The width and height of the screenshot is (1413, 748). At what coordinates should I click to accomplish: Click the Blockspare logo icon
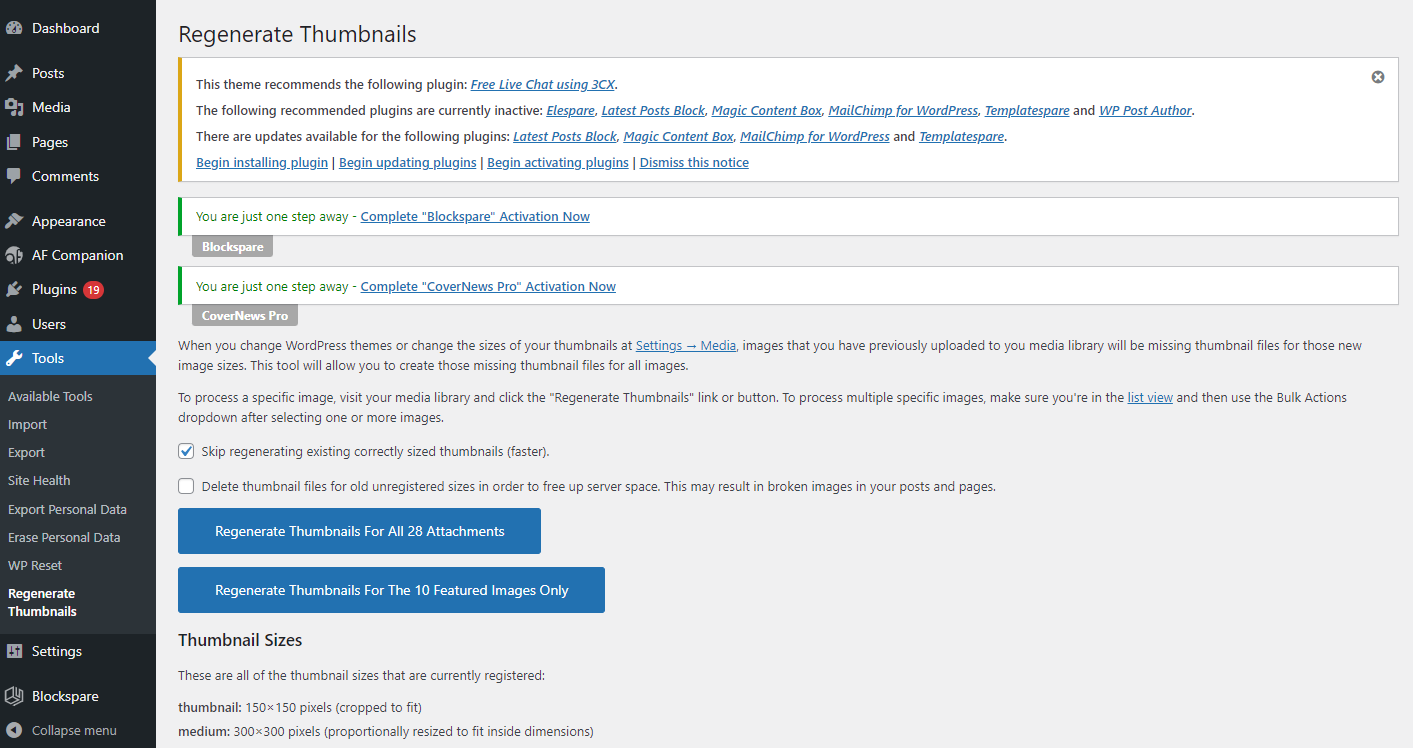coord(14,696)
